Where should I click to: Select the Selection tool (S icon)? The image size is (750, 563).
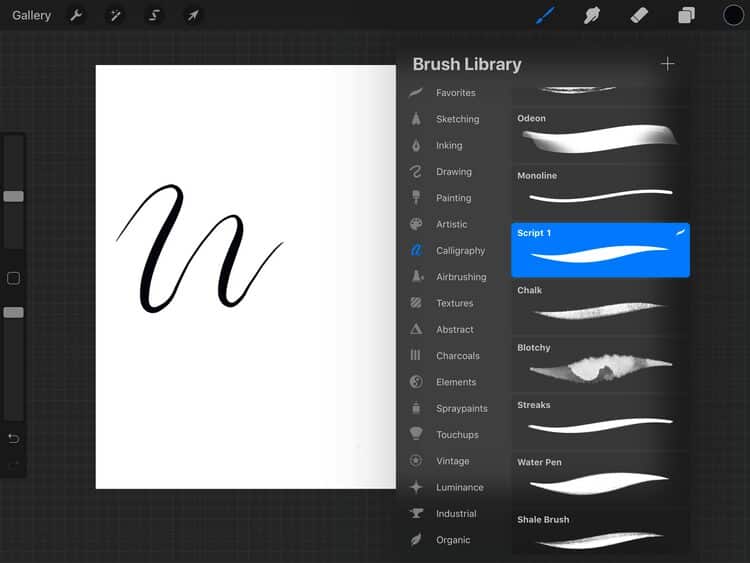tap(154, 15)
